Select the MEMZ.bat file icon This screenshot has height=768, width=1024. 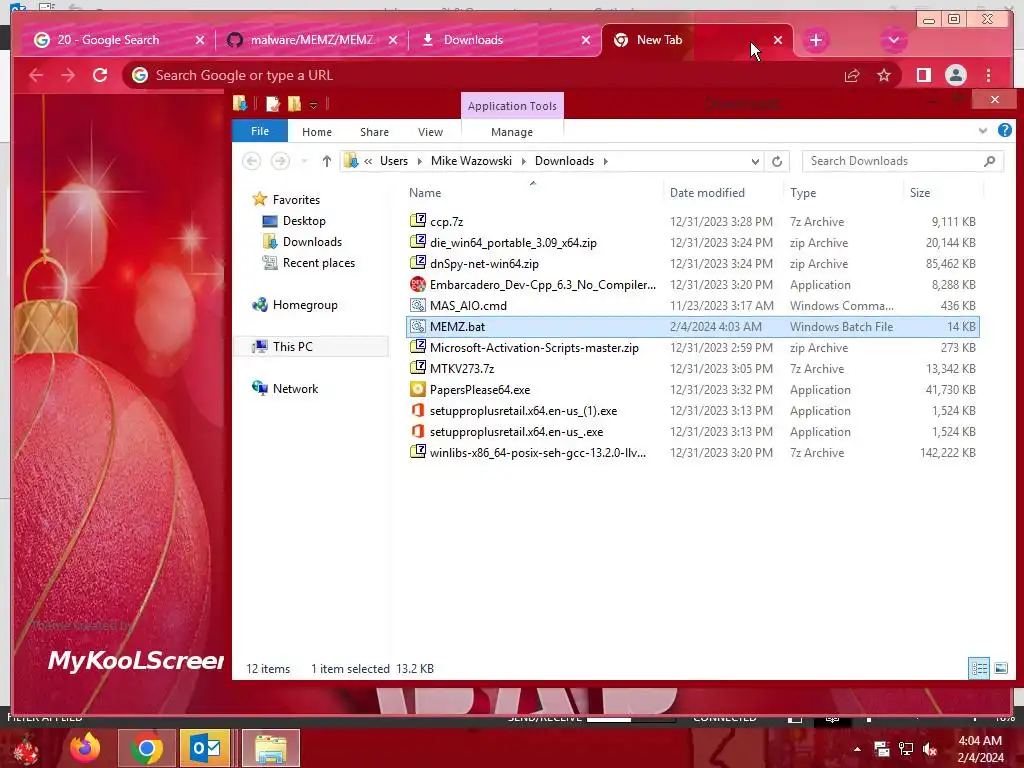click(x=417, y=326)
